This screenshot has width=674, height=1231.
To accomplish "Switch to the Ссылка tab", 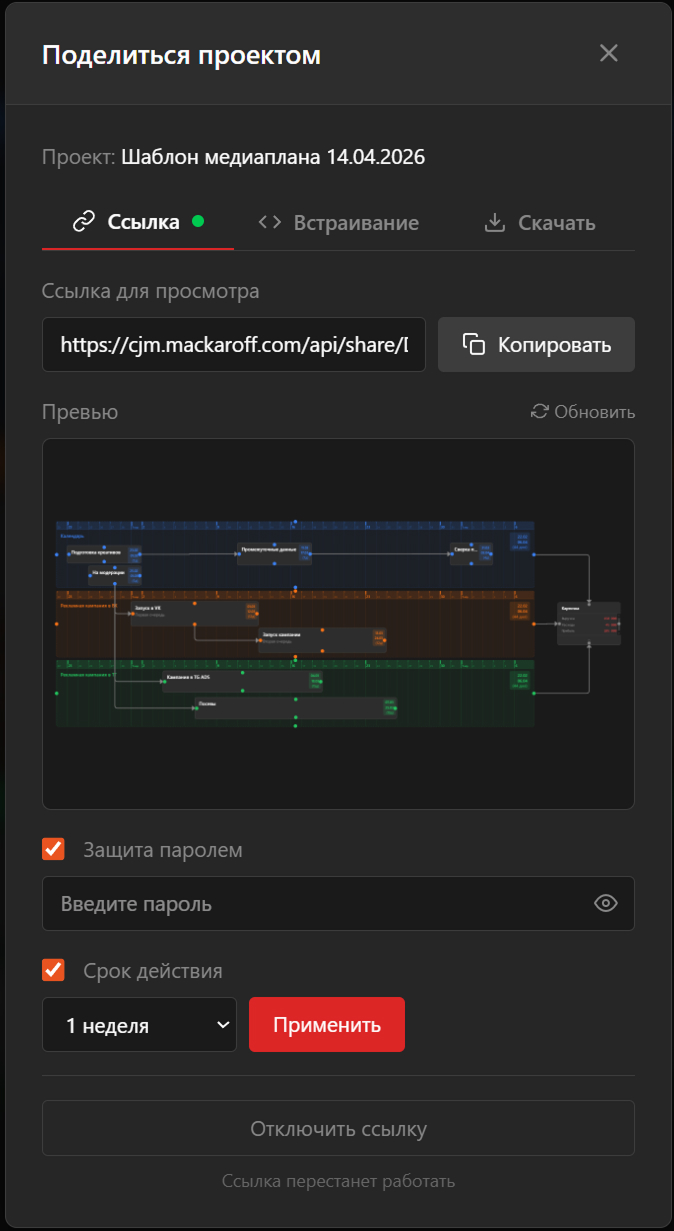I will coord(138,222).
